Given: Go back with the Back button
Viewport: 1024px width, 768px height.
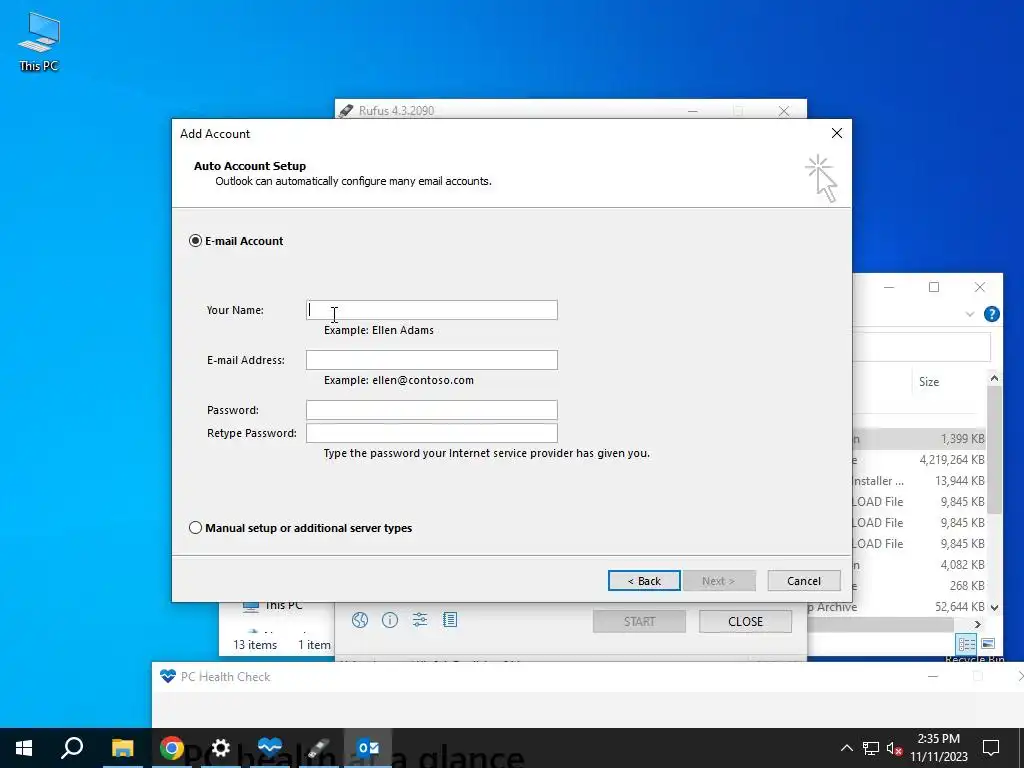Looking at the screenshot, I should [x=644, y=581].
